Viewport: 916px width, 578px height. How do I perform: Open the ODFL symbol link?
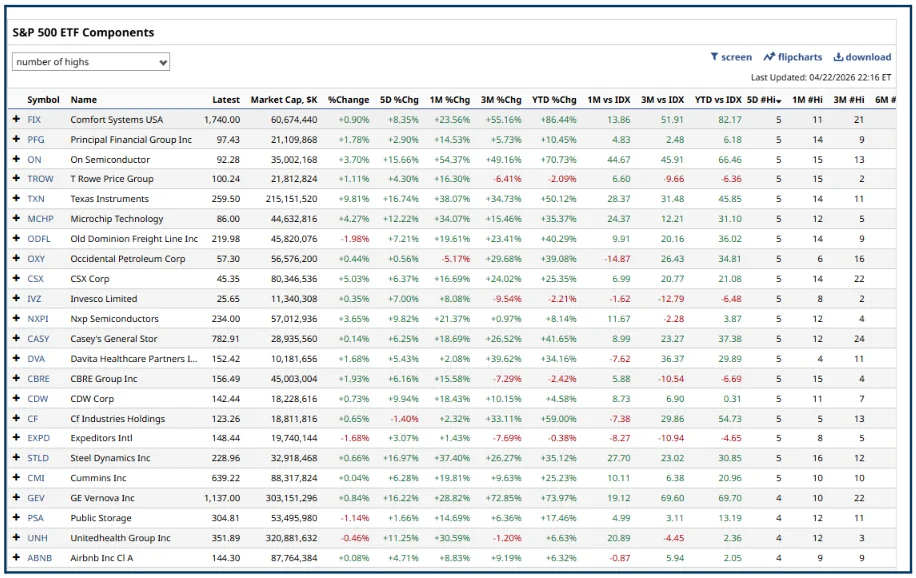click(x=39, y=238)
